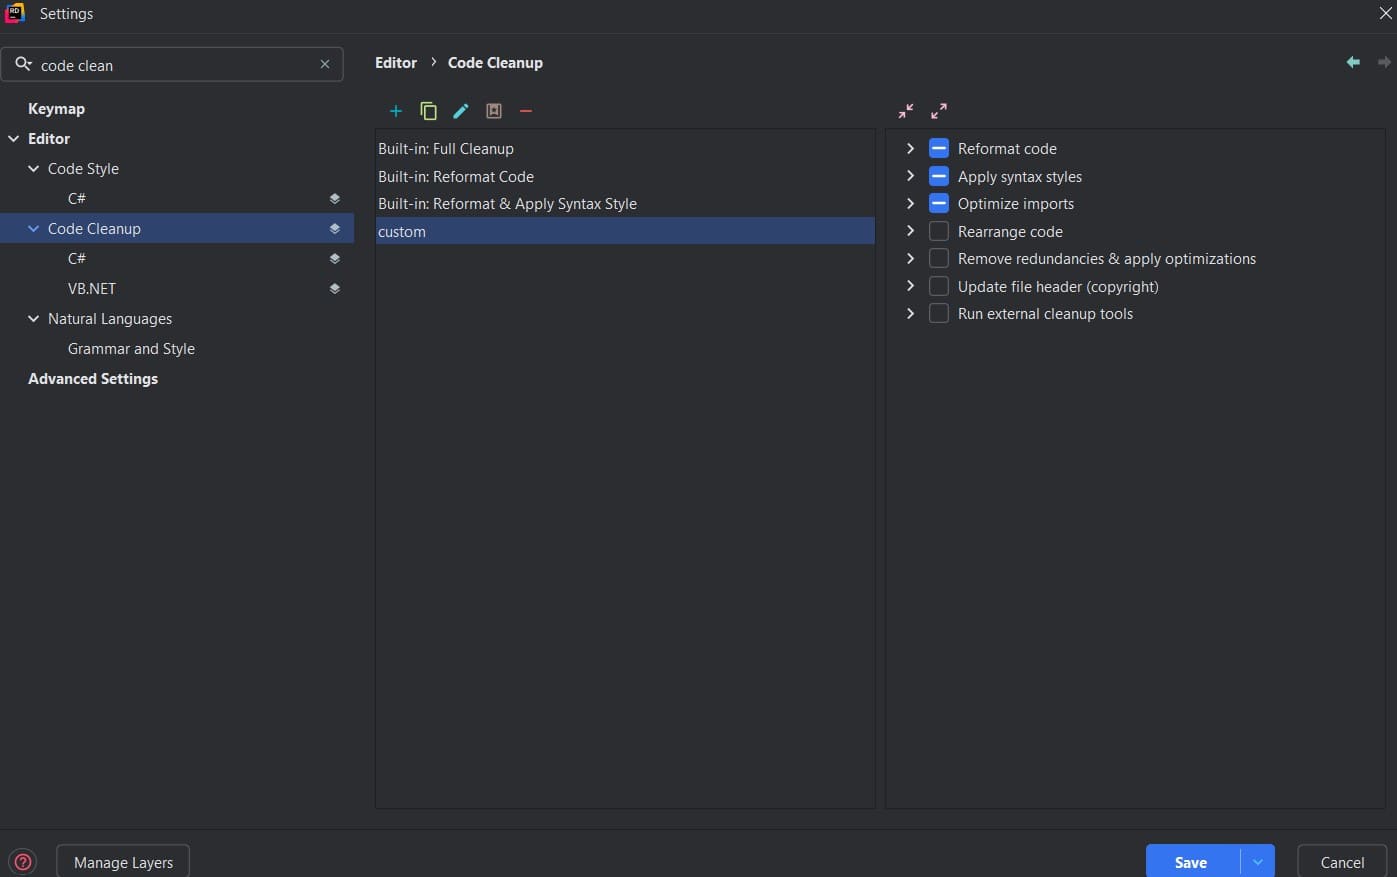Select the custom cleanup profile
1397x877 pixels.
coord(625,231)
